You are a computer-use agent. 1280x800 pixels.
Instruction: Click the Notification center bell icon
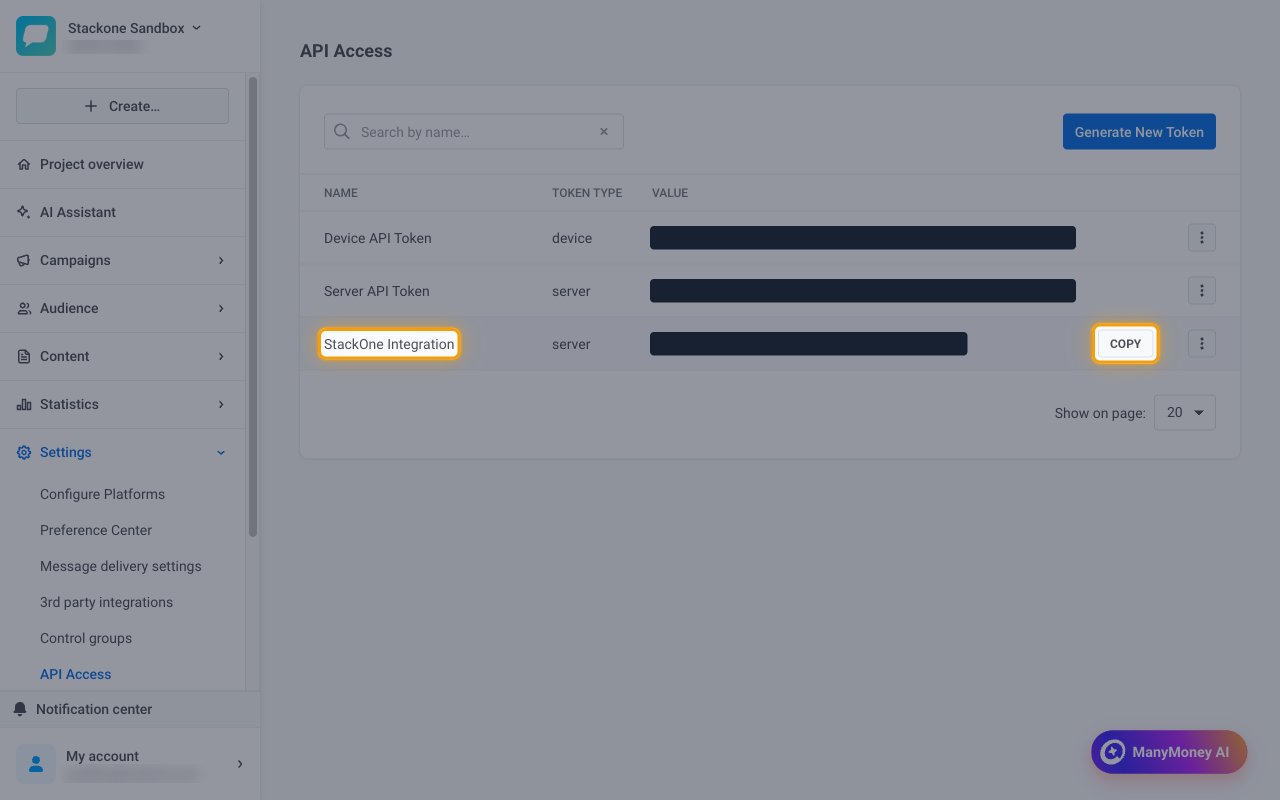point(20,709)
